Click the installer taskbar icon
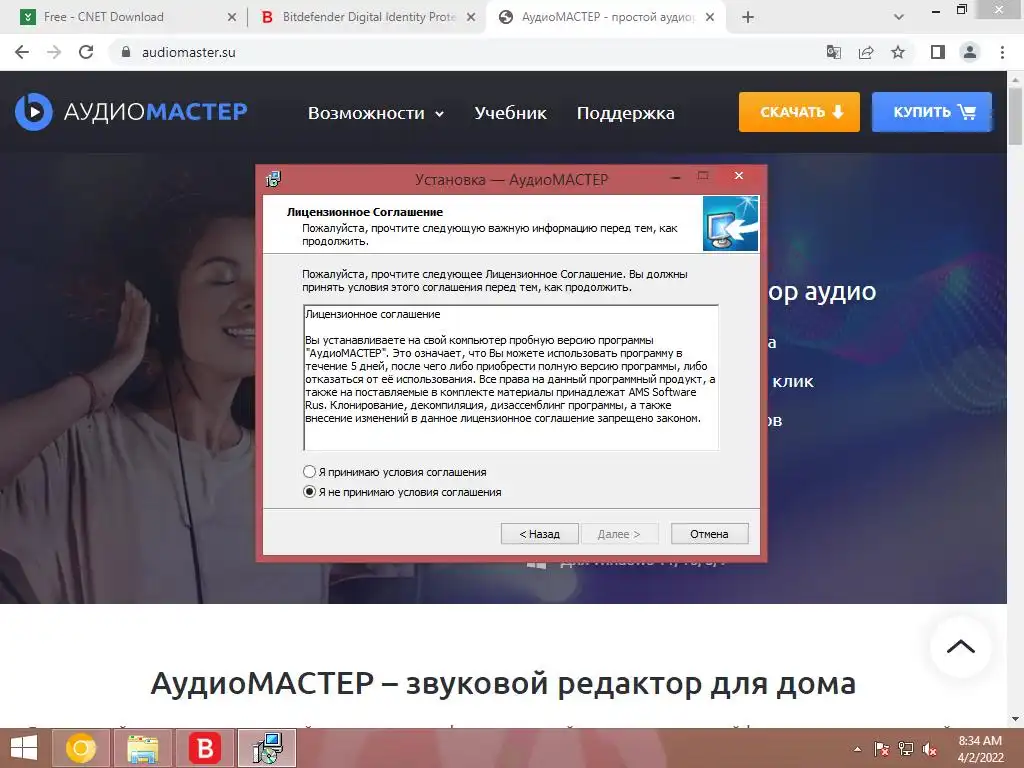Viewport: 1024px width, 768px height. point(267,748)
